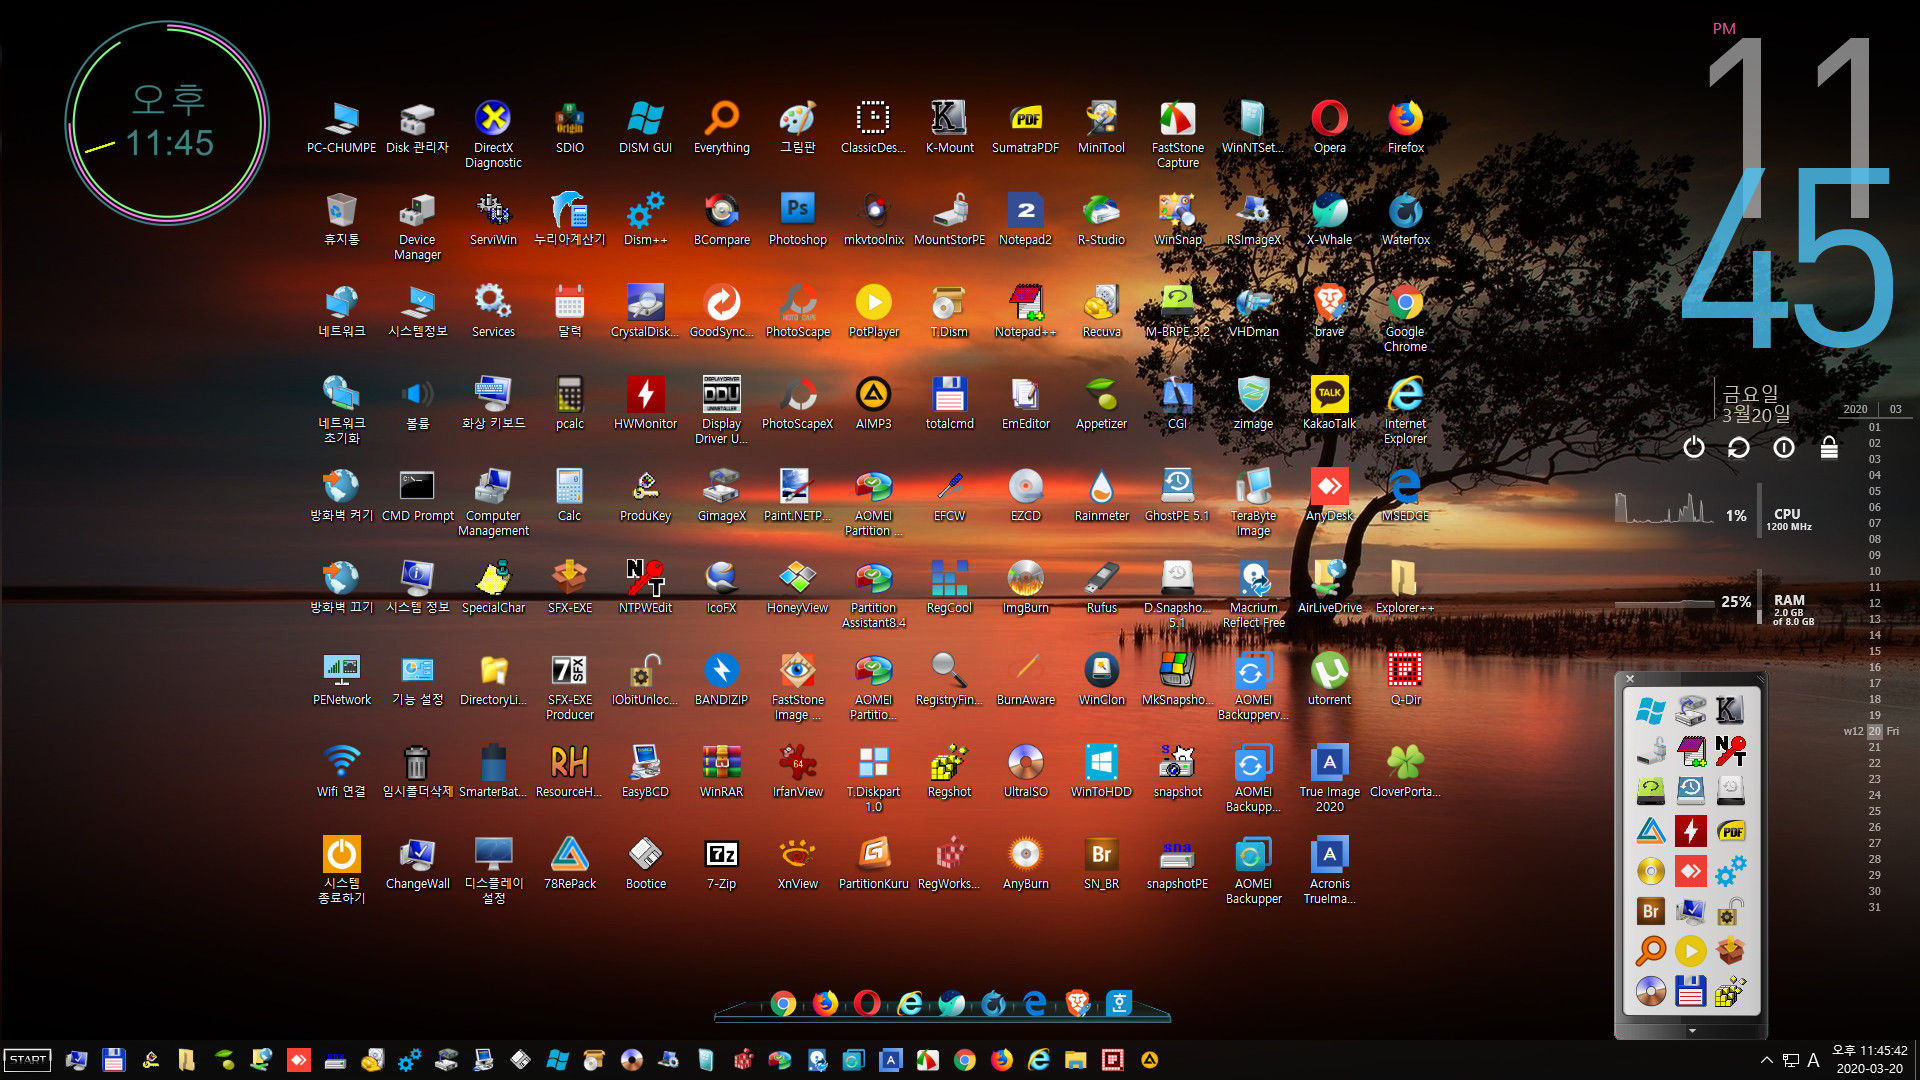Viewport: 1920px width, 1080px height.
Task: Launch KakaoTalk desktop icon
Action: tap(1329, 403)
